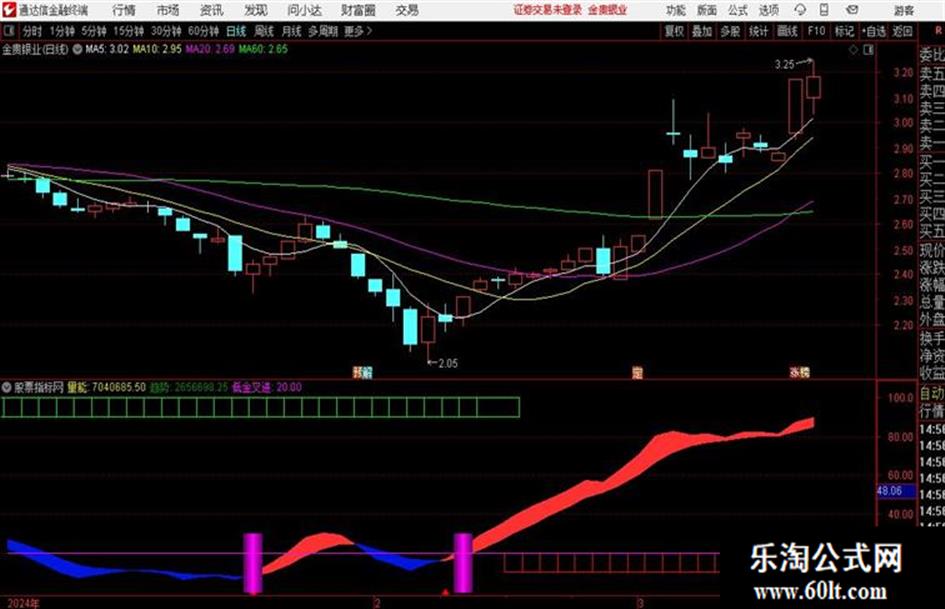Switch to 1分钟 chart period
The image size is (945, 609).
coord(62,31)
